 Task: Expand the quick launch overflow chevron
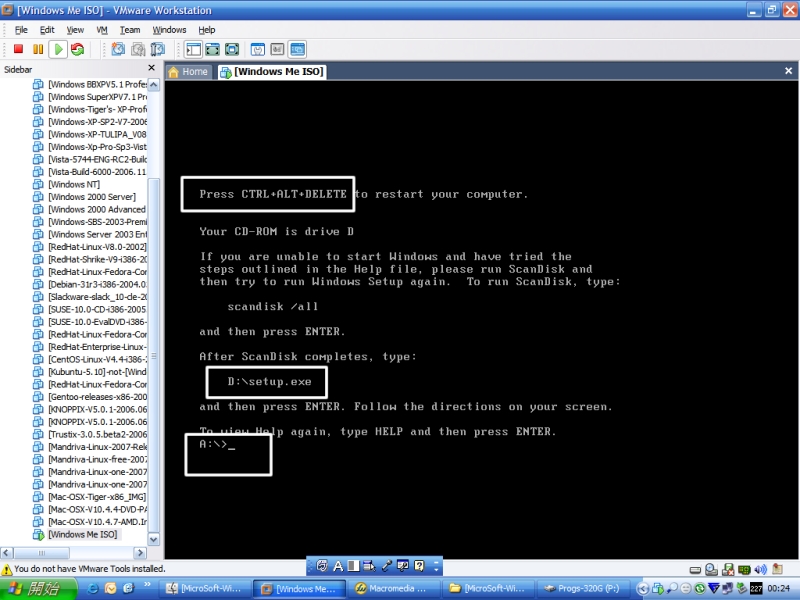point(147,585)
